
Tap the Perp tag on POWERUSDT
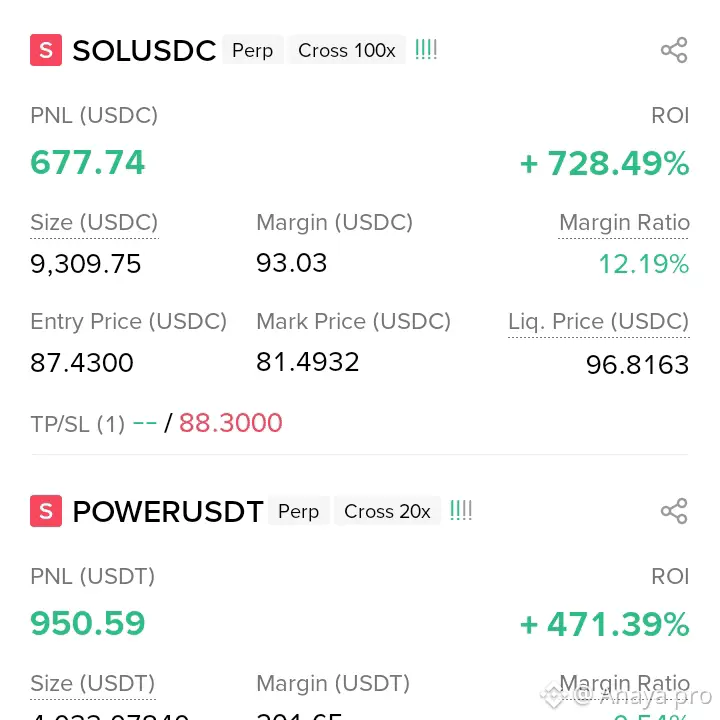298,511
